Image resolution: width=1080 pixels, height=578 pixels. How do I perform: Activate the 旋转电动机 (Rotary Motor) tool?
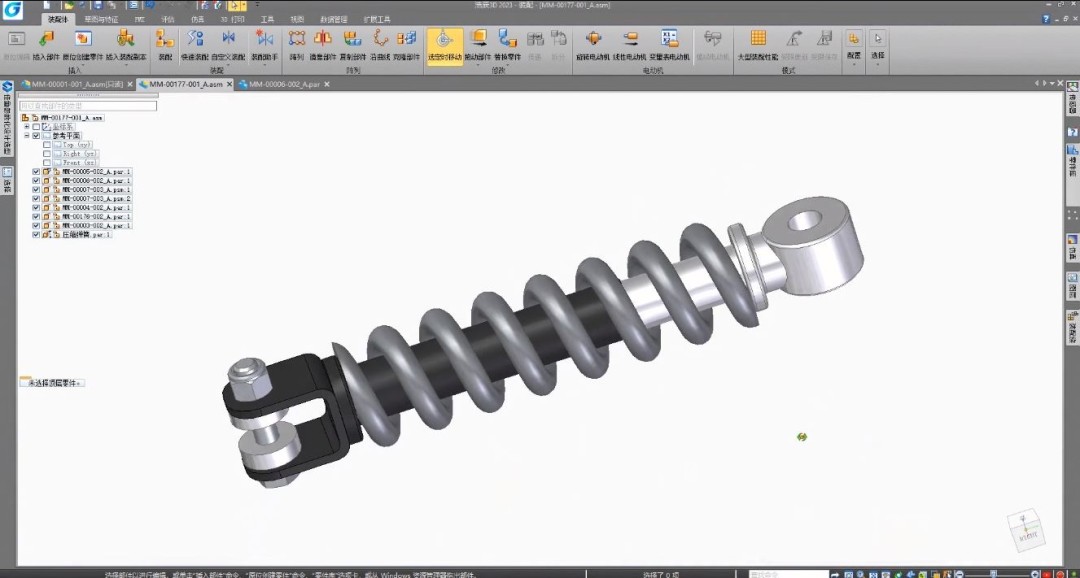click(x=593, y=40)
